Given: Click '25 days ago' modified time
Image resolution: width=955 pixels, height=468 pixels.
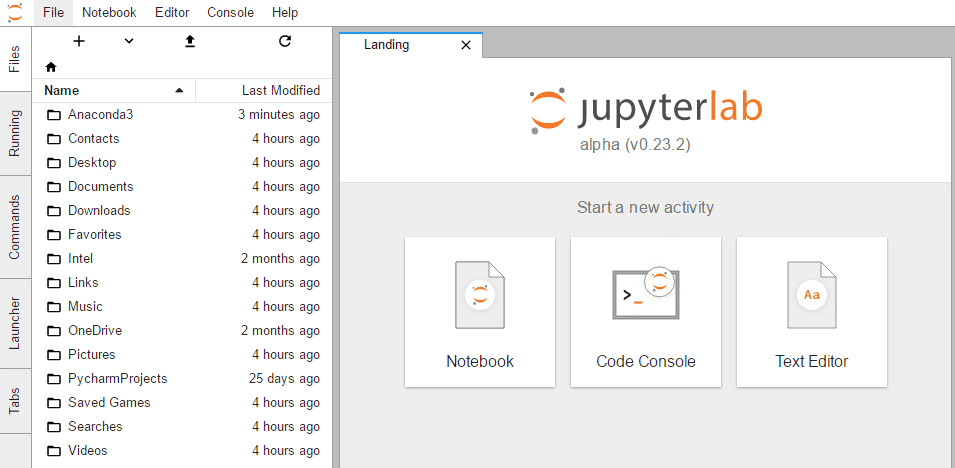Looking at the screenshot, I should tap(284, 378).
